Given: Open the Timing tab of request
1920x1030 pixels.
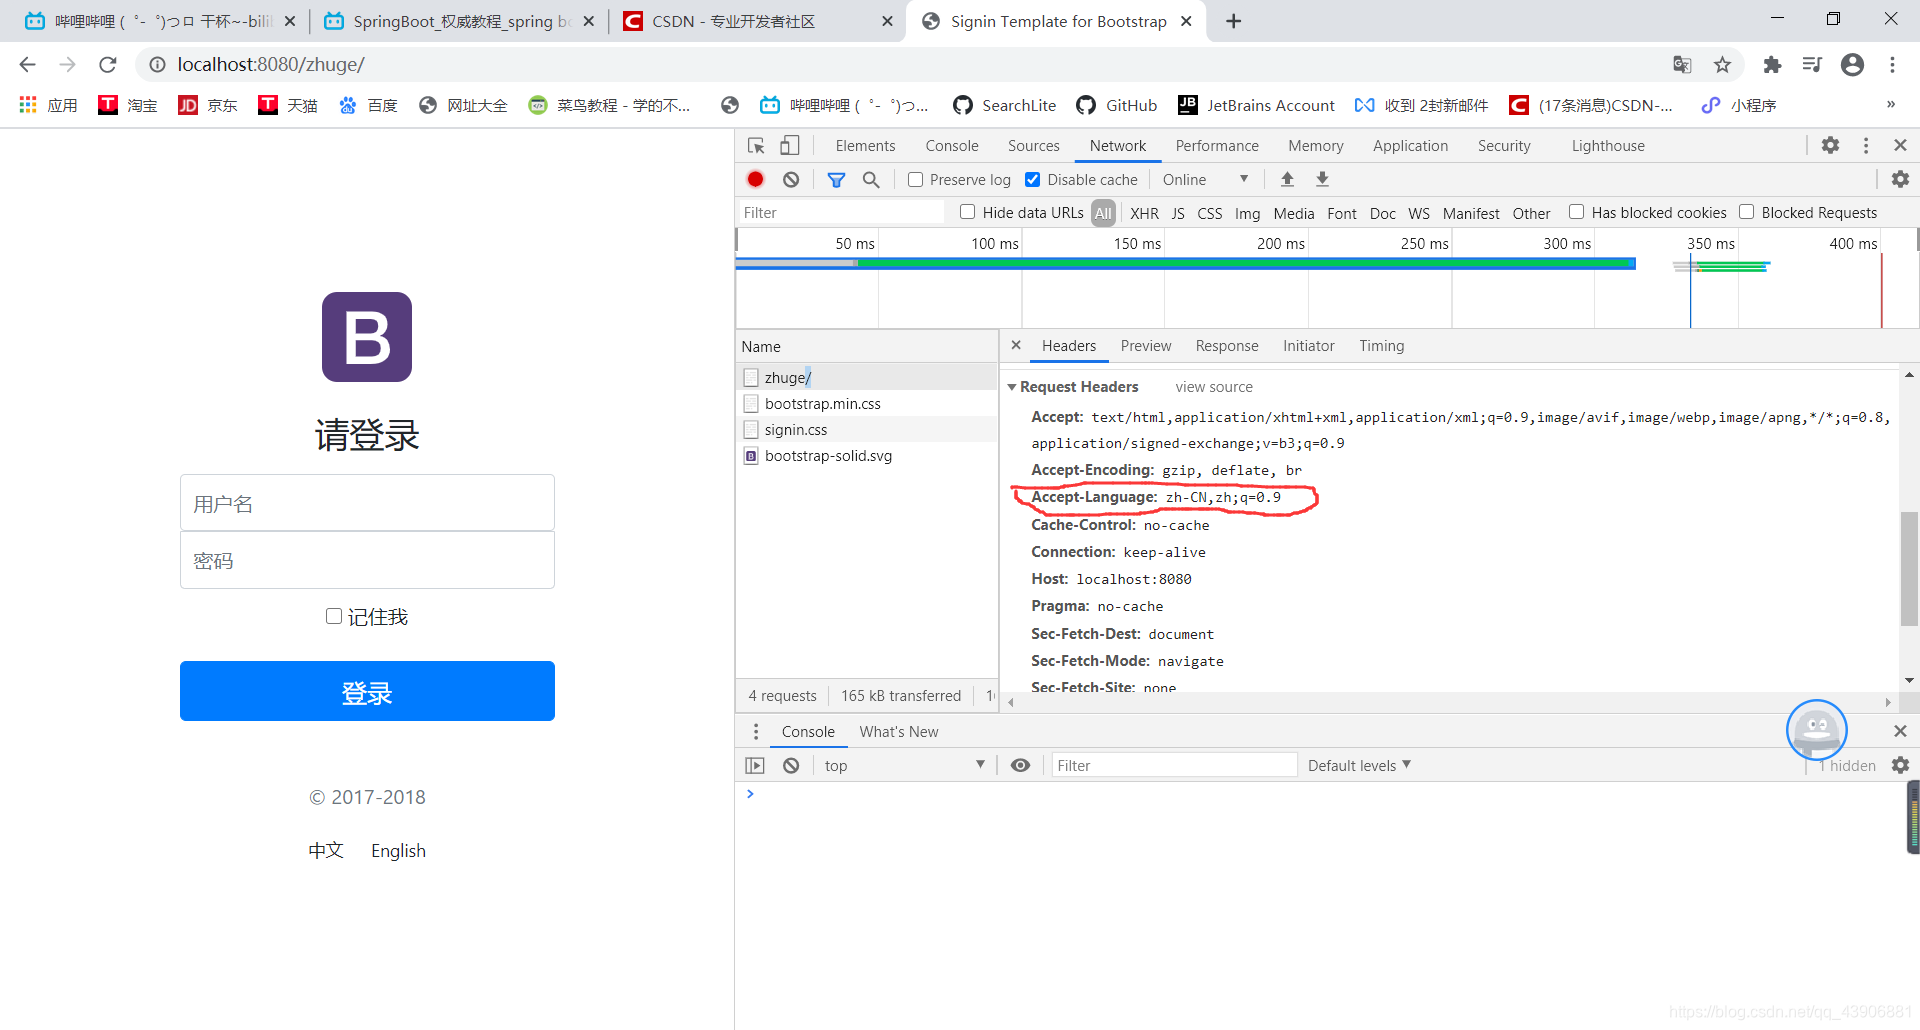Looking at the screenshot, I should click(1381, 346).
